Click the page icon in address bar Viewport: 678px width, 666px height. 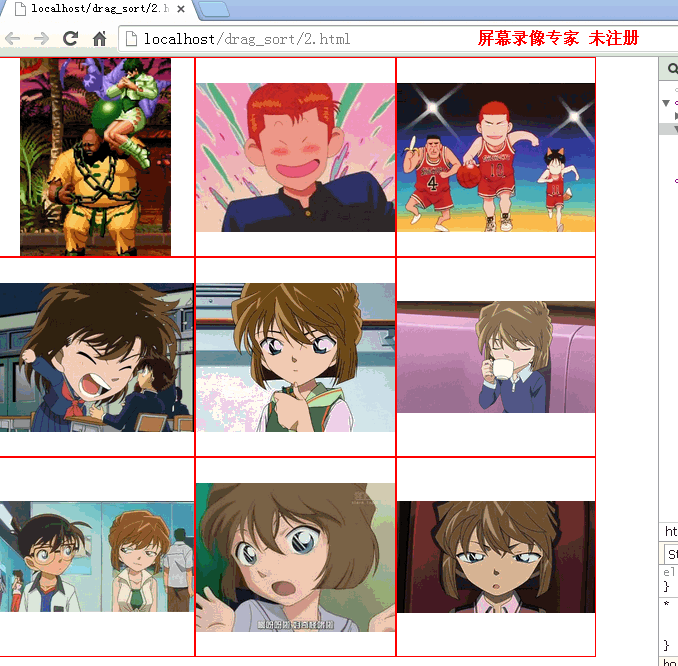[130, 39]
